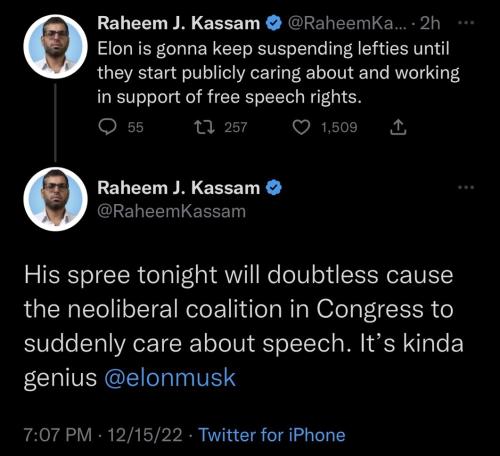Open the three-dot menu on second tweet
This screenshot has width=500, height=456.
click(466, 187)
